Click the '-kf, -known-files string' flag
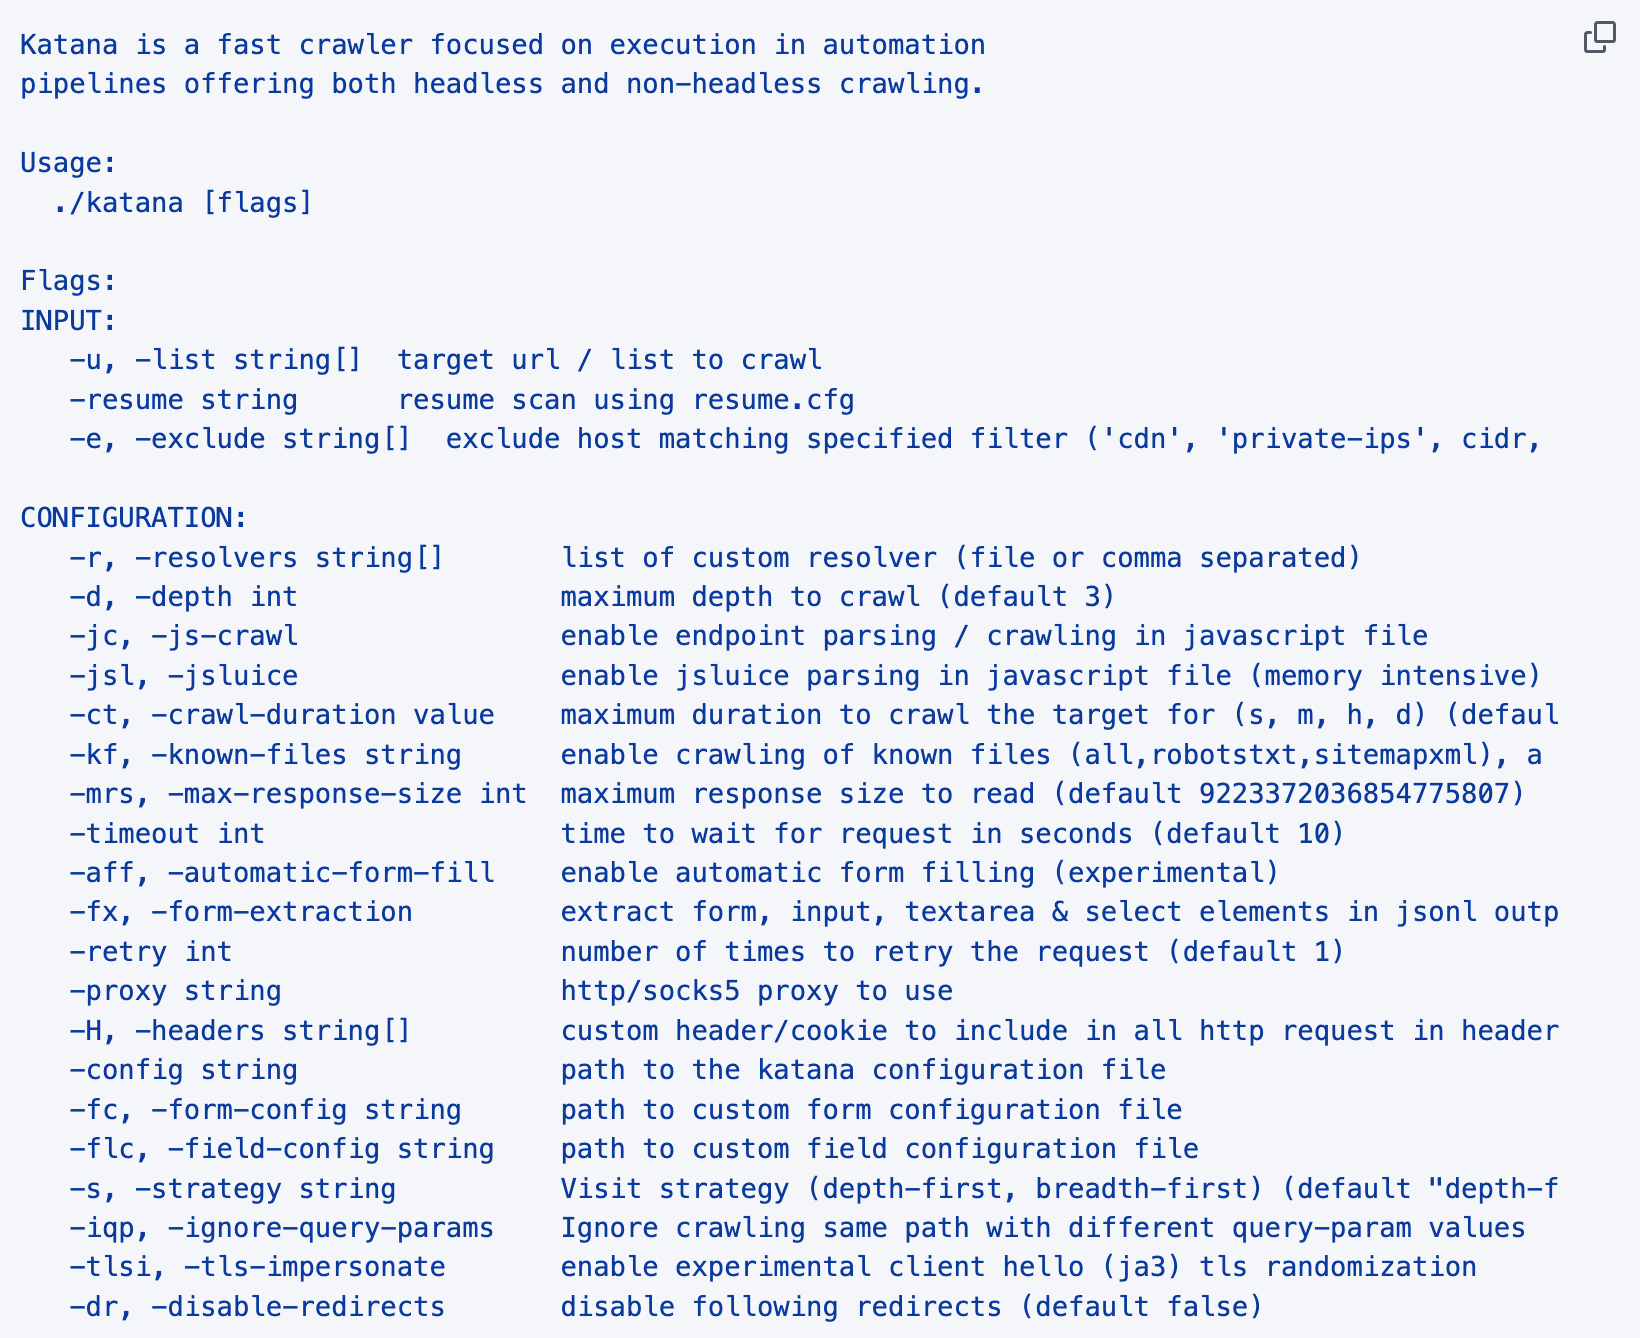 (265, 755)
